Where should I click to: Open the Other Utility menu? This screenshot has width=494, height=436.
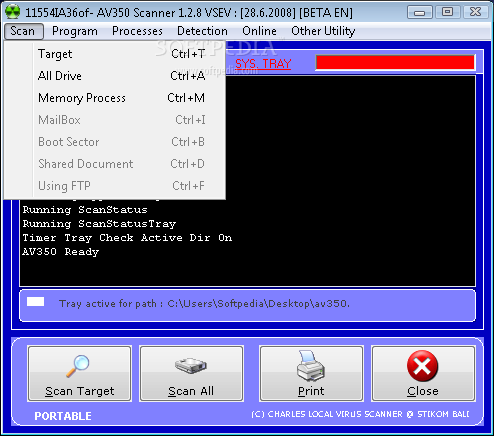coord(323,31)
